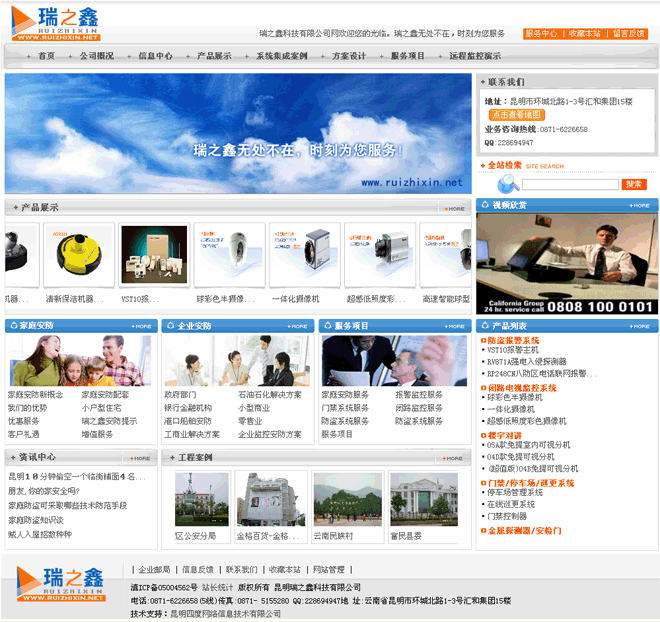This screenshot has width=660, height=622.
Task: Open the office photo in 企业安防
Action: click(x=237, y=361)
